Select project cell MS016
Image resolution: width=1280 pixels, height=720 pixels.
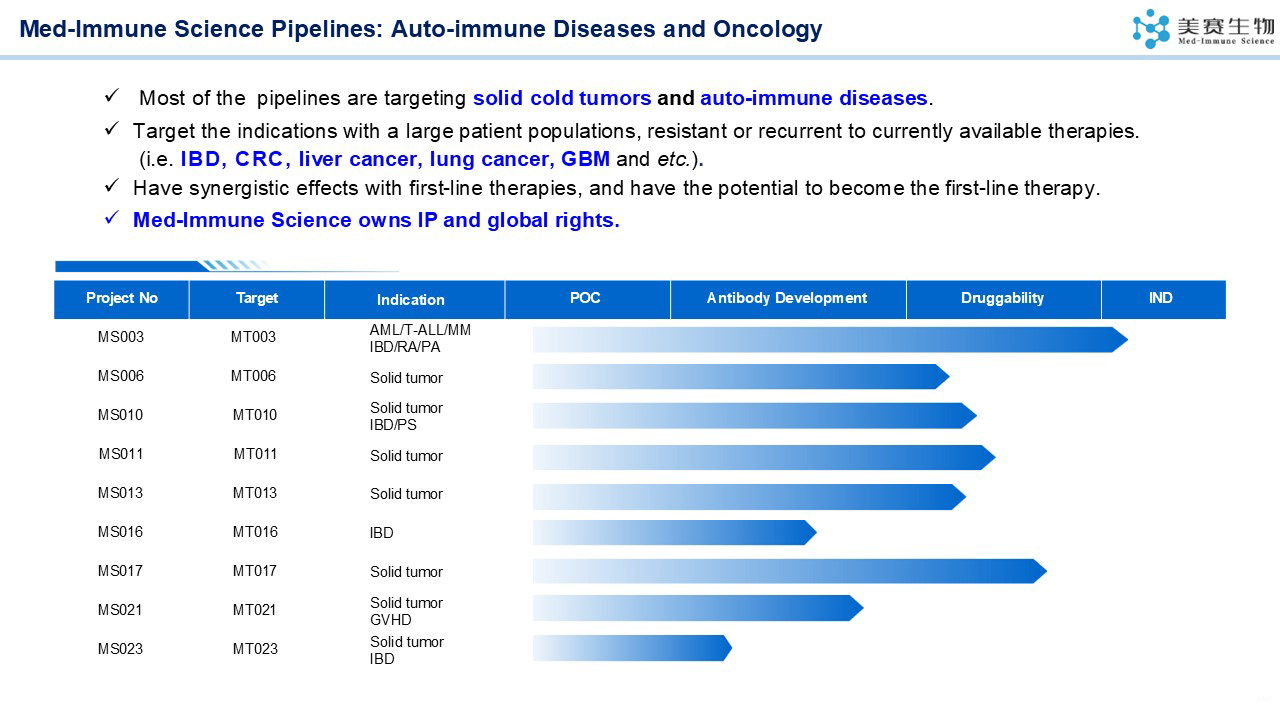pos(121,532)
